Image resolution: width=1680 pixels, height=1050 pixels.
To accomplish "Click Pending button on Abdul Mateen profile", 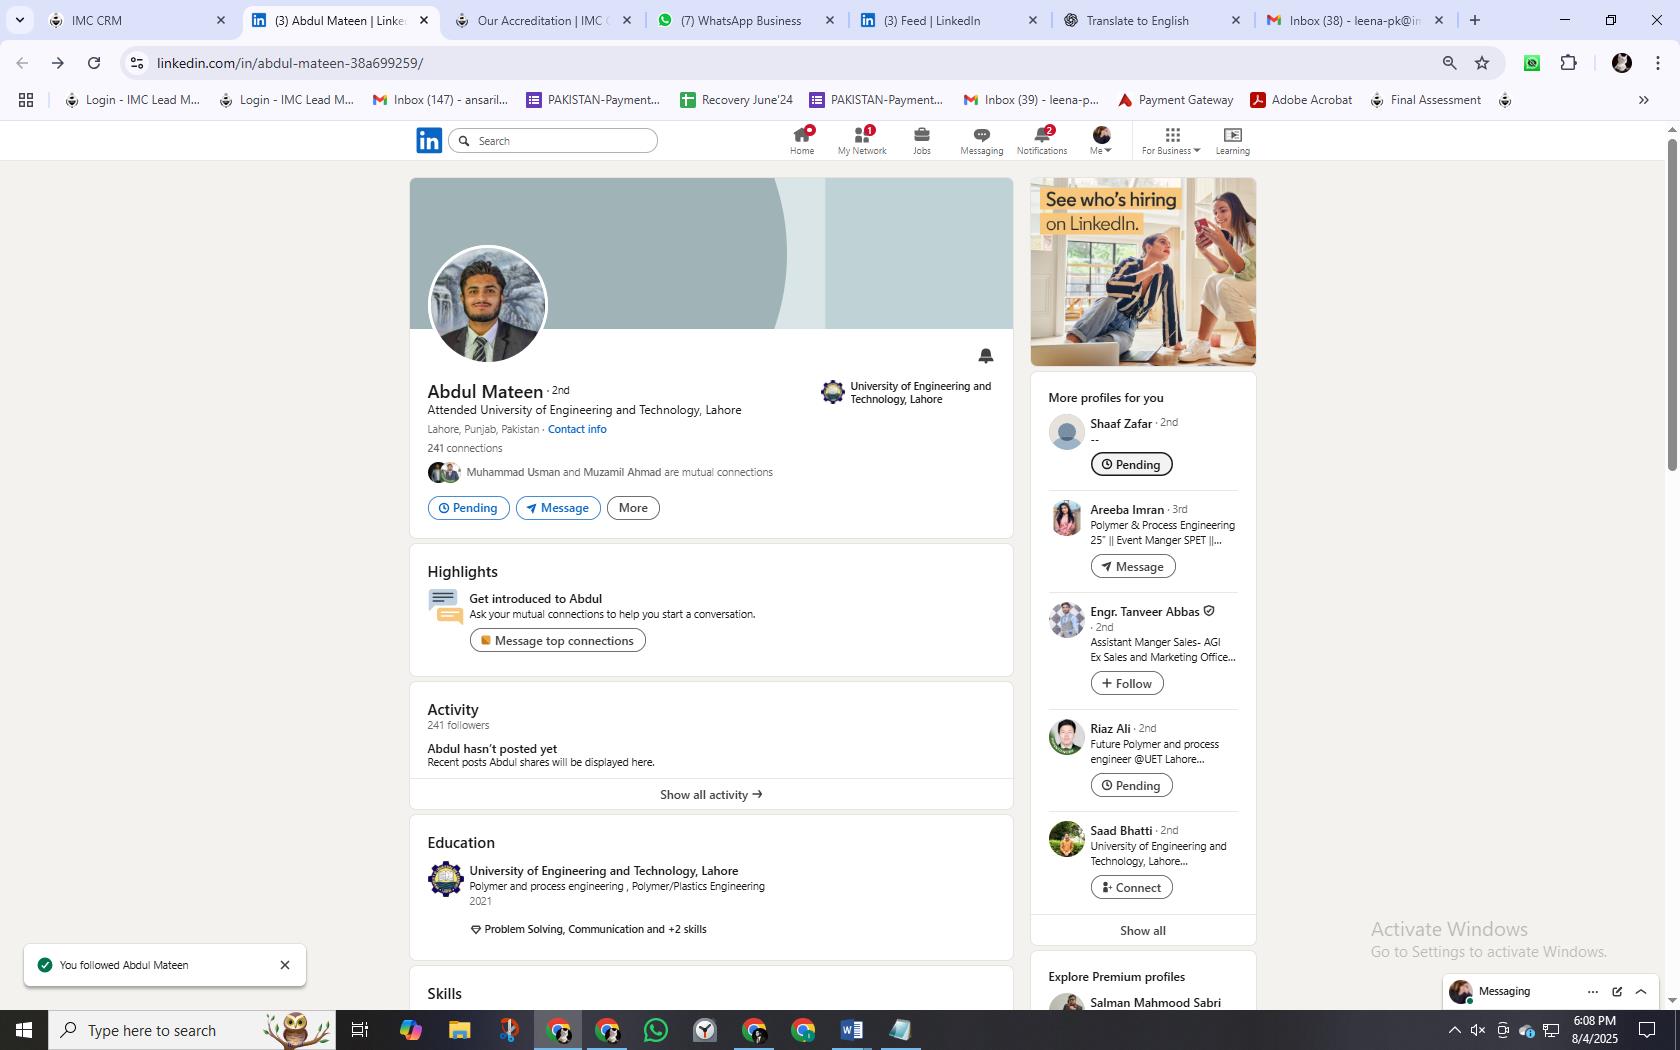I will coord(468,508).
